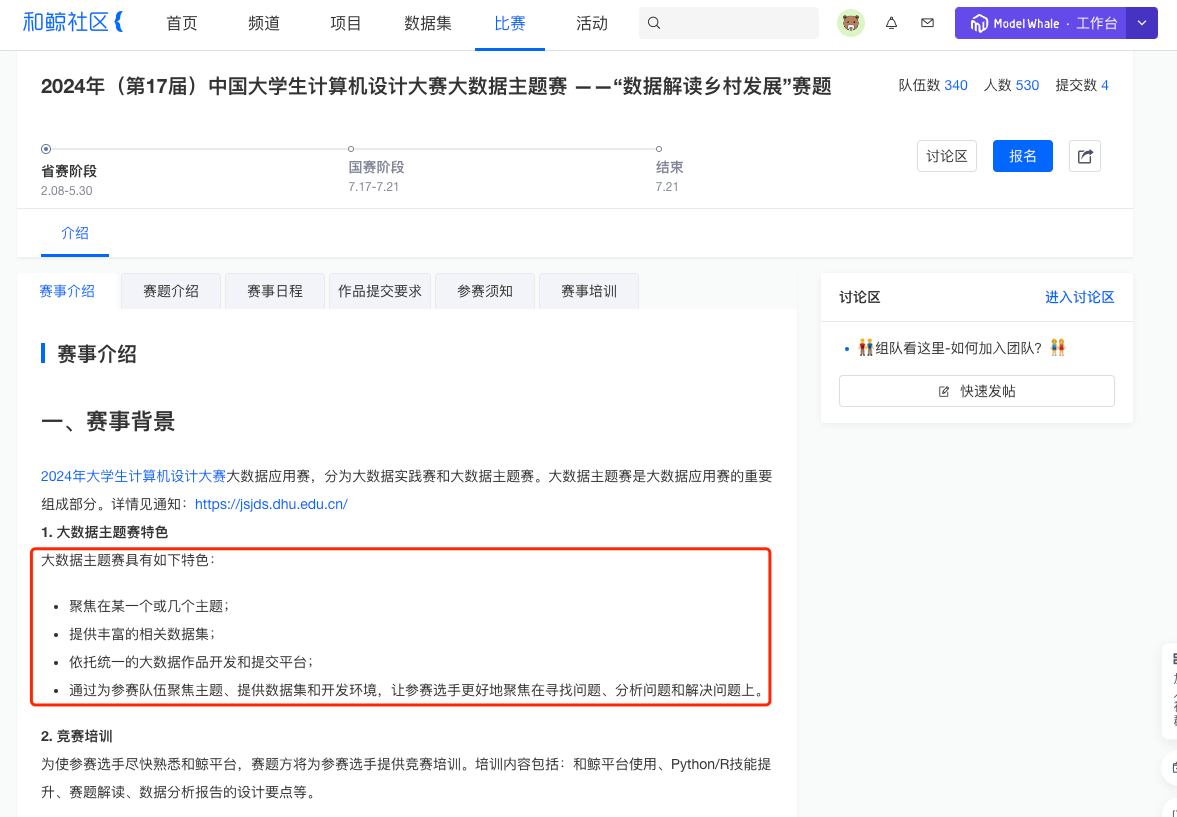Open the bear avatar profile

click(850, 23)
